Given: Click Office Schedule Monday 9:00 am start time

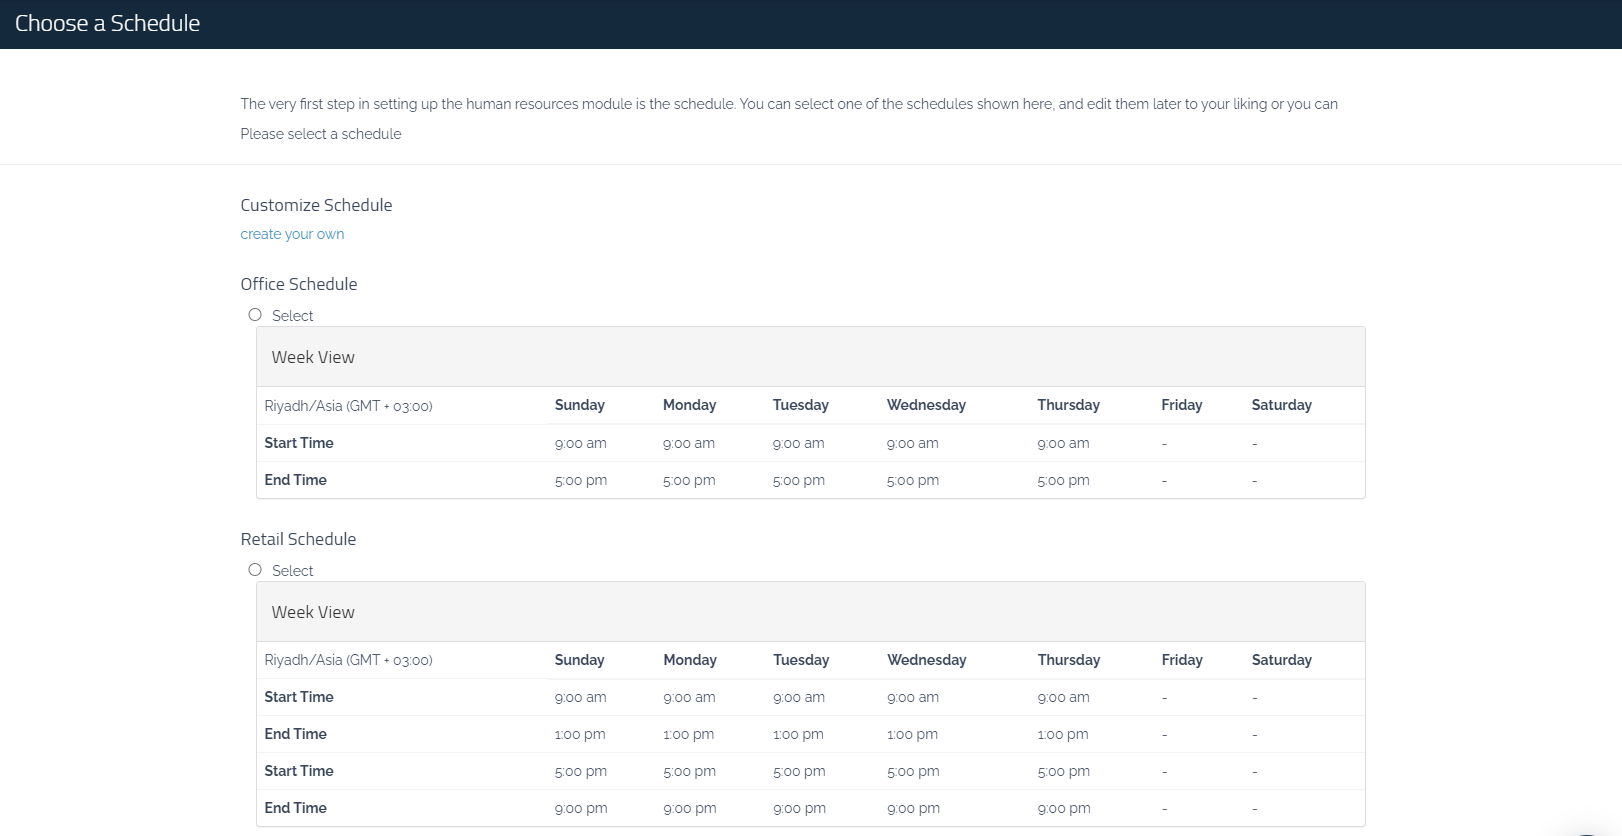Looking at the screenshot, I should click(688, 443).
